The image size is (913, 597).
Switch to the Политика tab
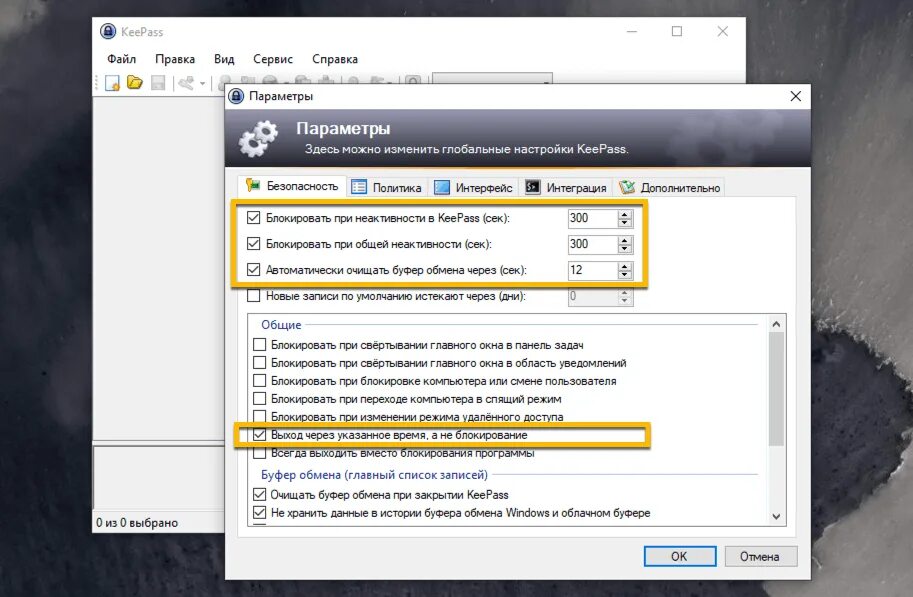pyautogui.click(x=387, y=188)
